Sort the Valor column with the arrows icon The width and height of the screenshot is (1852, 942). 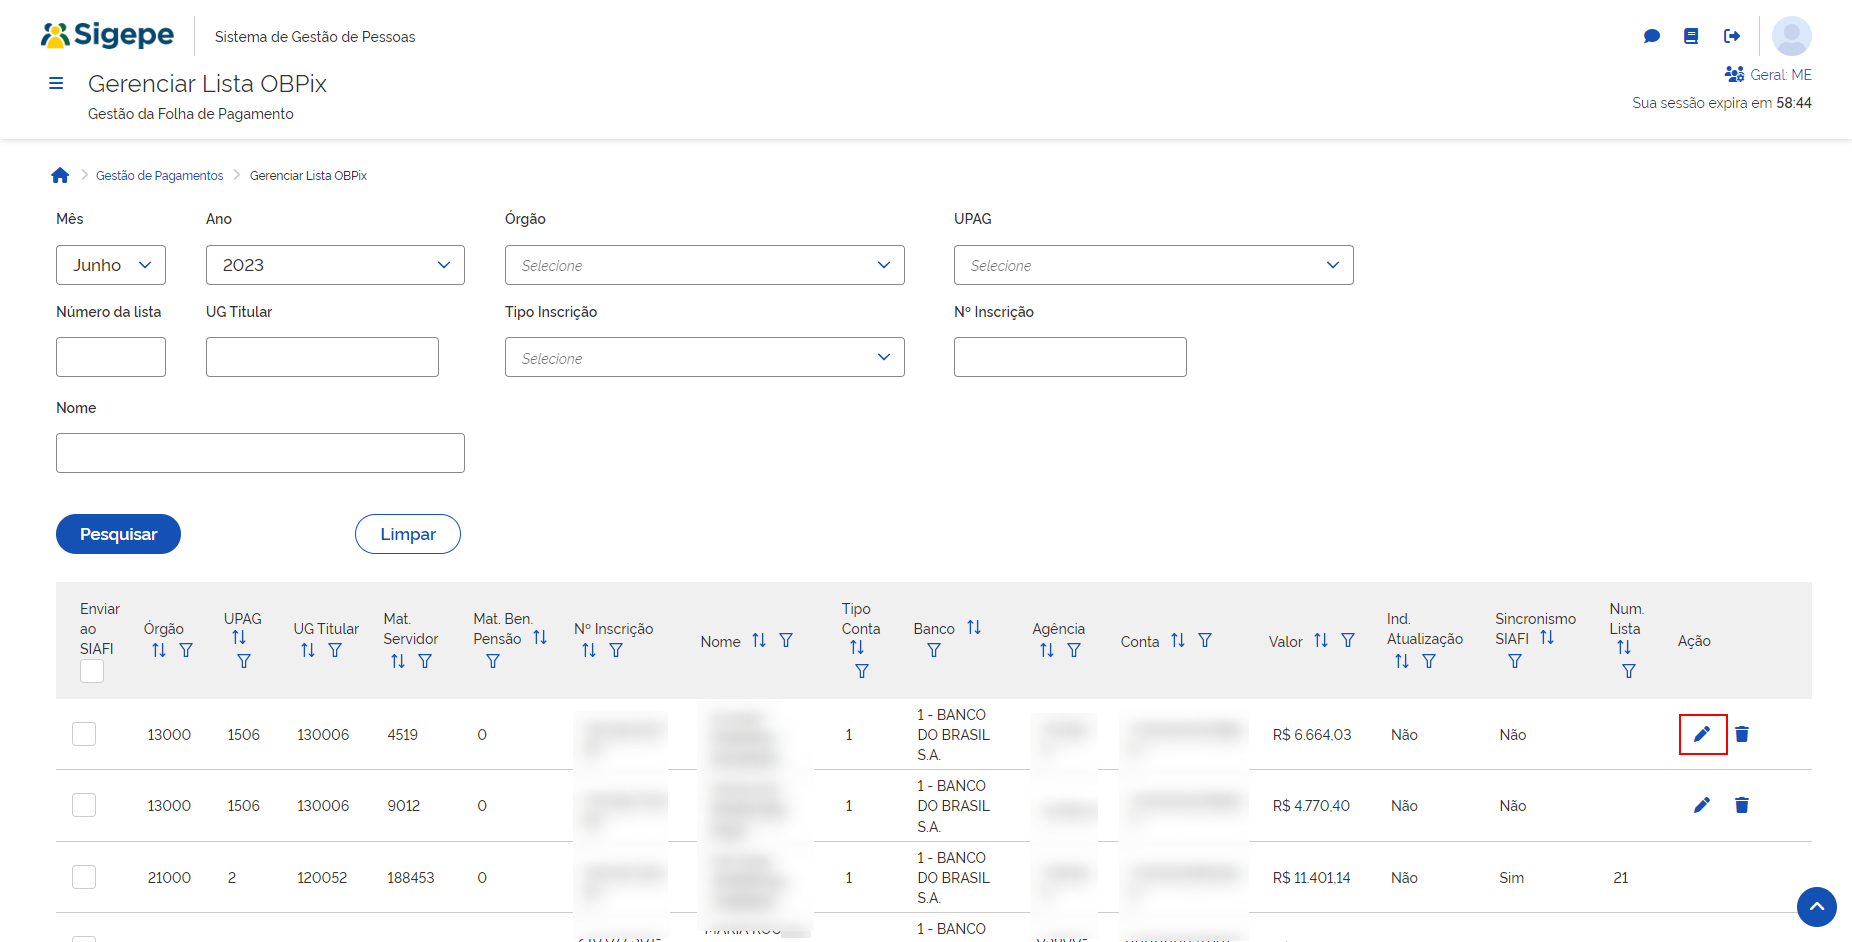point(1320,639)
